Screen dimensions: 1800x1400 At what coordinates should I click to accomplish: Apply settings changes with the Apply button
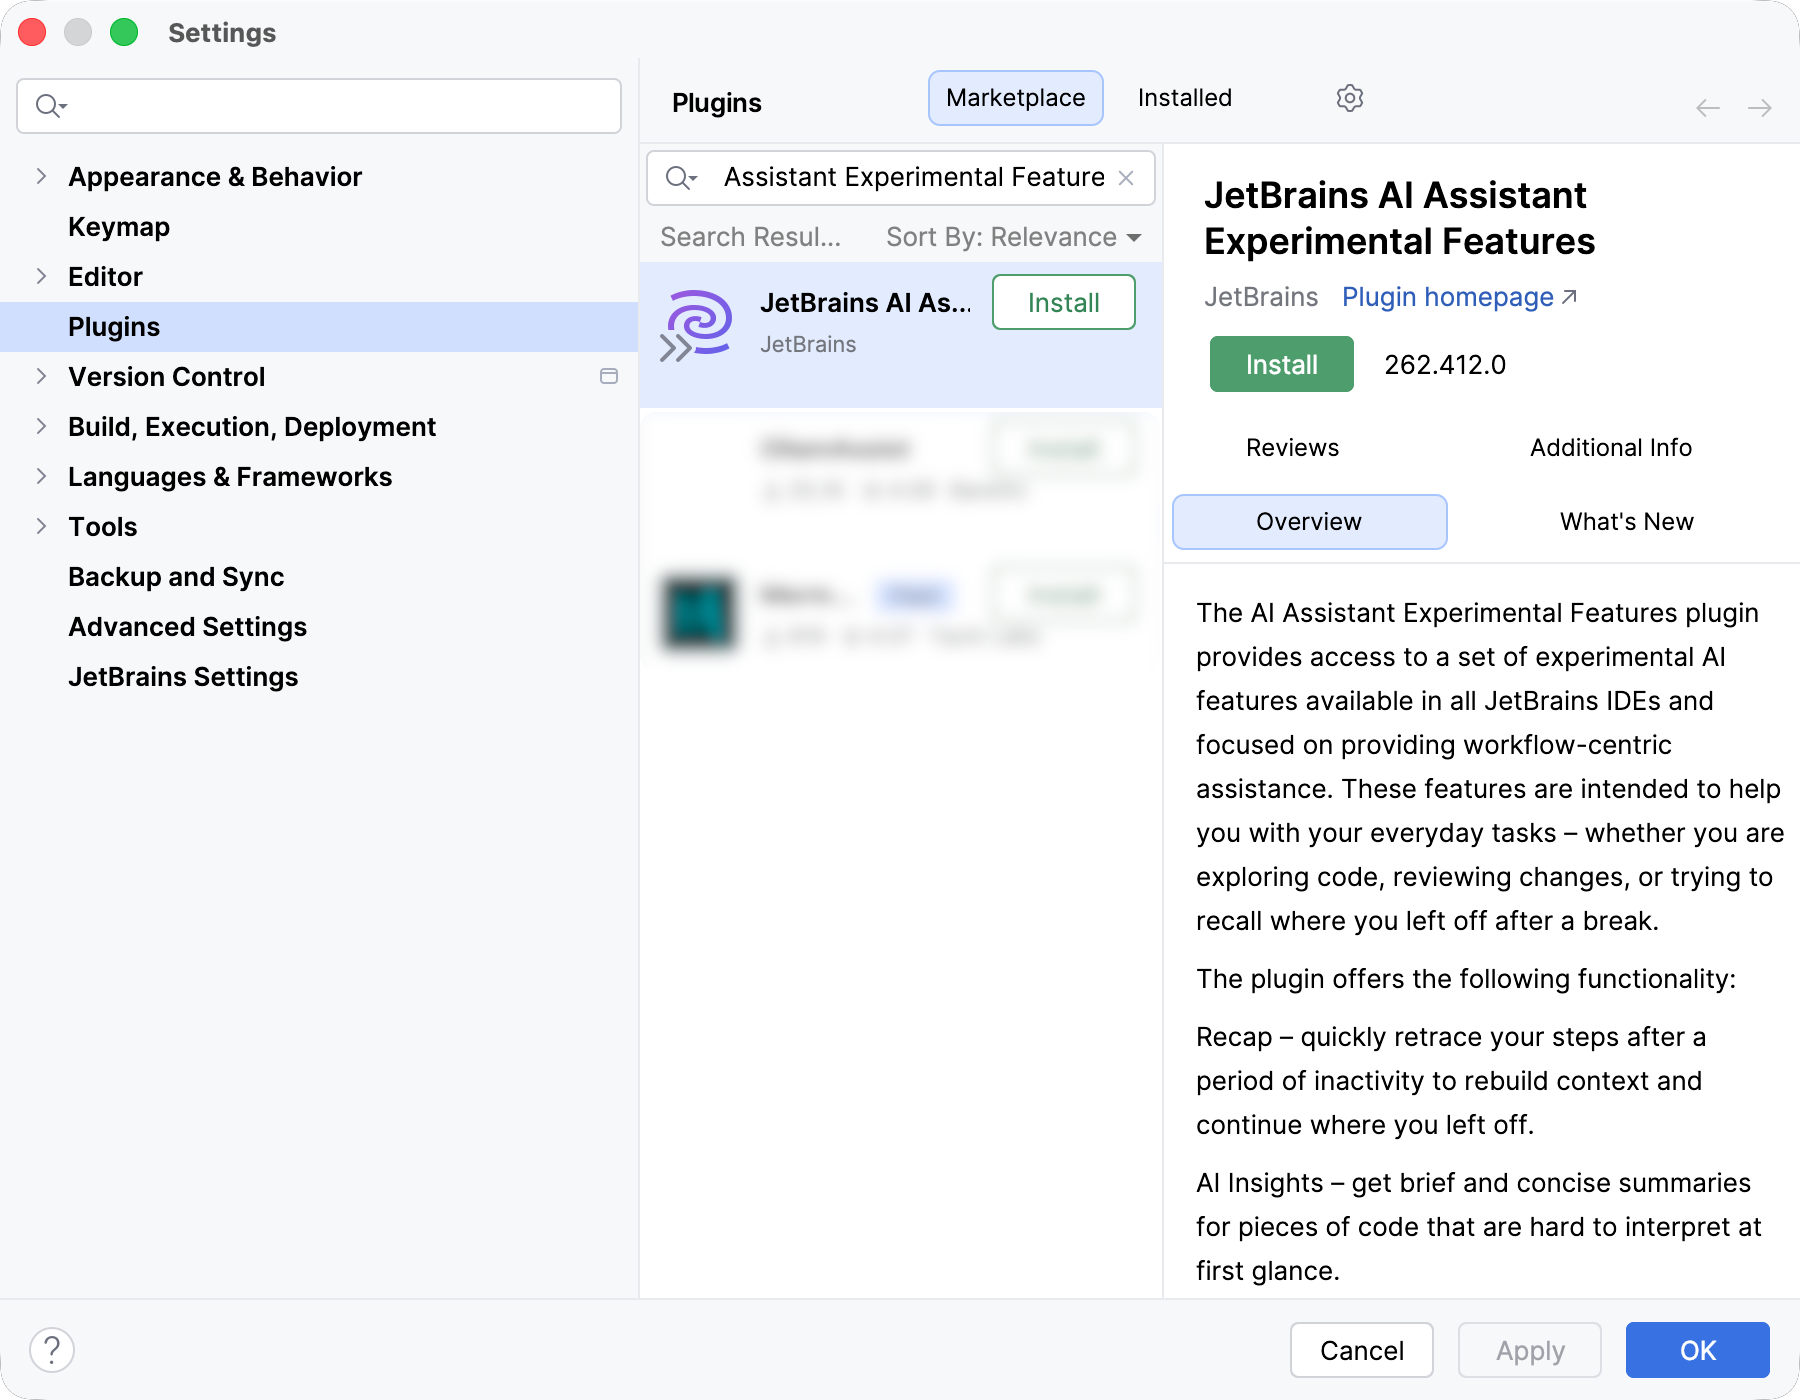point(1529,1350)
